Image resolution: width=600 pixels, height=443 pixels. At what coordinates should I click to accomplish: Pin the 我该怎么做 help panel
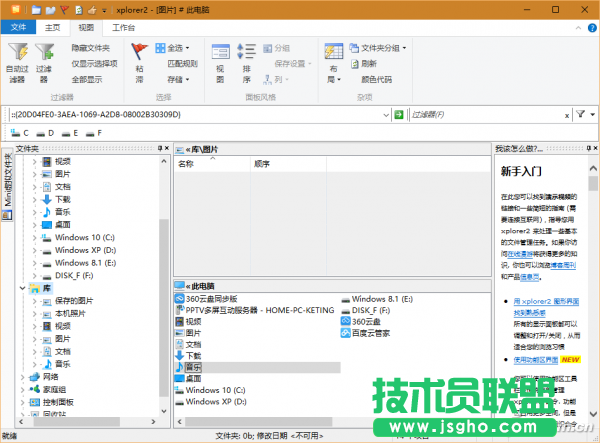point(589,148)
